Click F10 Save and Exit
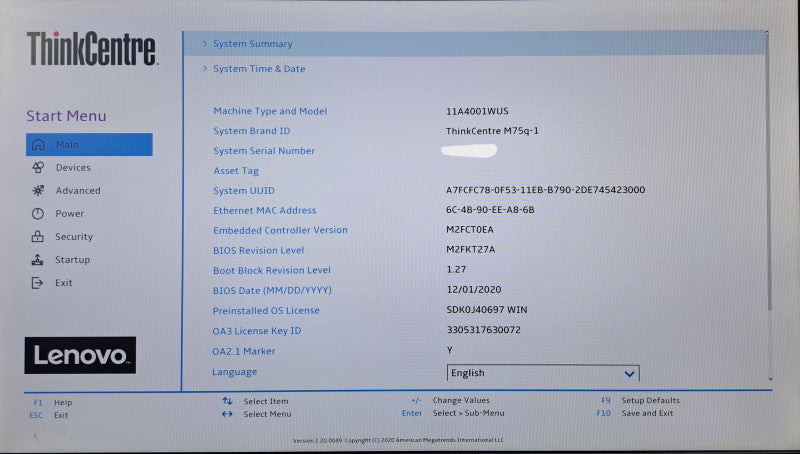This screenshot has height=454, width=800. 635,413
